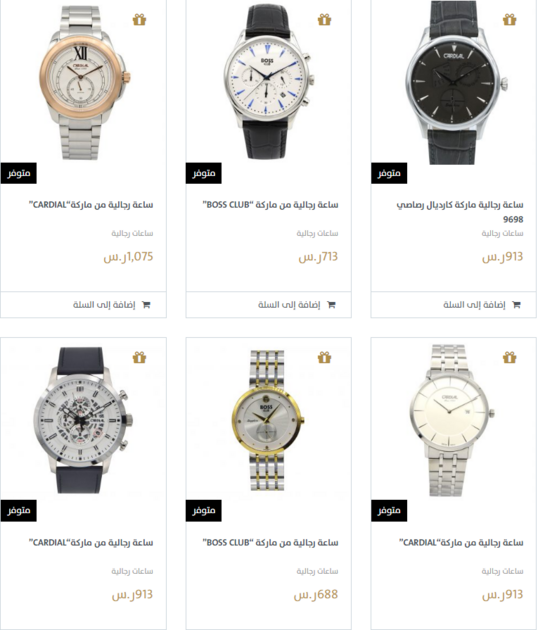Click cart icon under the Cardial 9698 watch
Viewport: 538px width, 630px height.
coord(516,305)
